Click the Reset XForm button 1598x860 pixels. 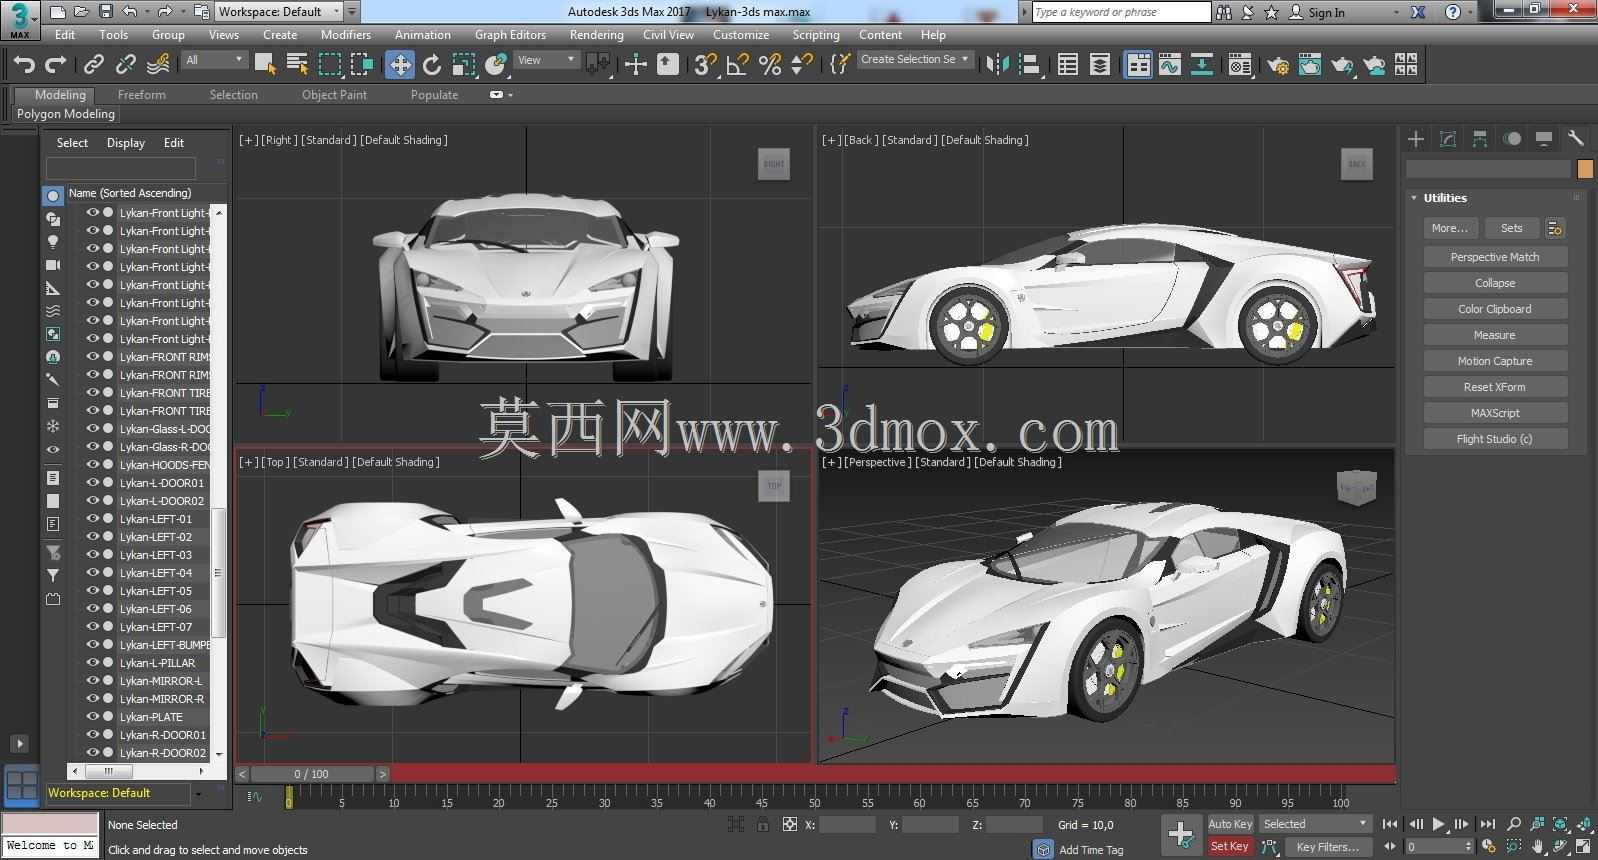[1495, 387]
